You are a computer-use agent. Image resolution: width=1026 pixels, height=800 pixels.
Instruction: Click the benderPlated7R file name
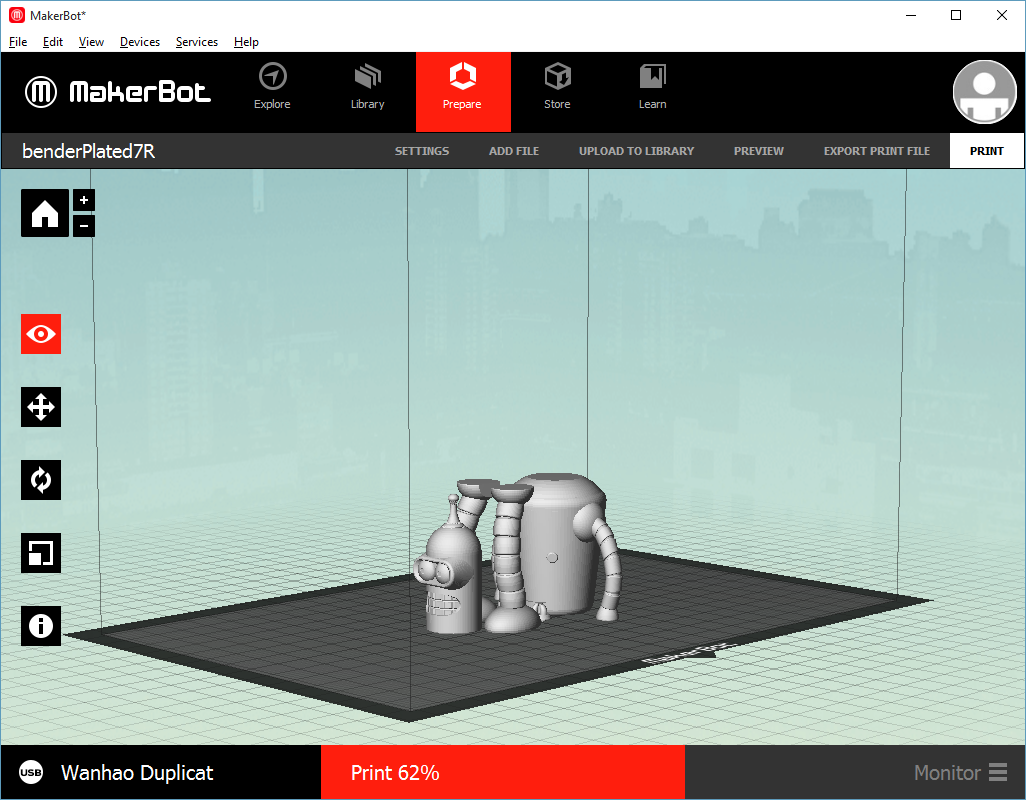pyautogui.click(x=88, y=151)
